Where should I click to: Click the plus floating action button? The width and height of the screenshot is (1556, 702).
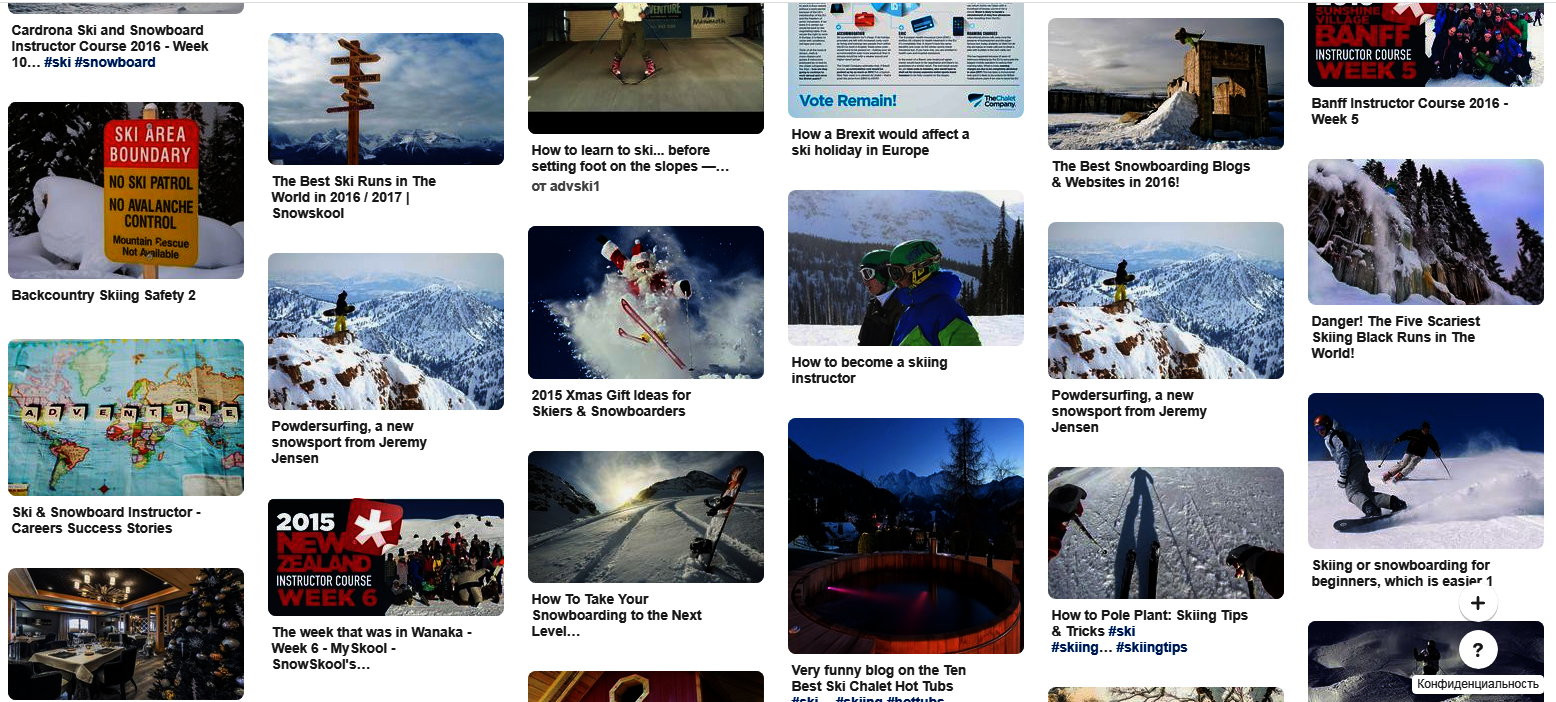(x=1478, y=603)
